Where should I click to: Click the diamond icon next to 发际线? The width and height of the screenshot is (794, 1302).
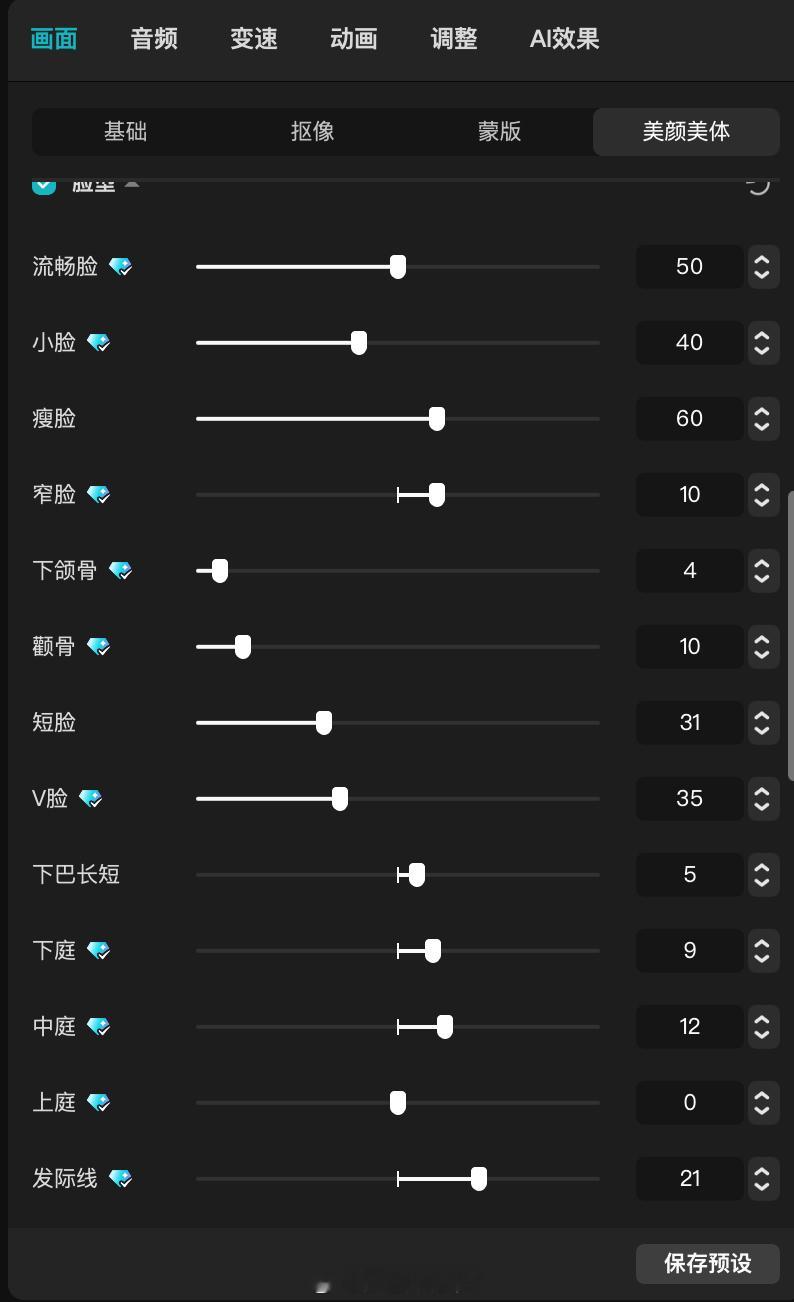[x=121, y=1179]
